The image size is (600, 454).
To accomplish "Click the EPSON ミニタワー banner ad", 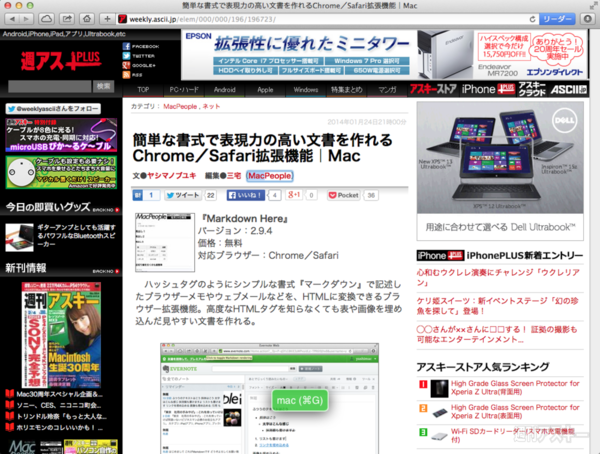I will pos(385,55).
